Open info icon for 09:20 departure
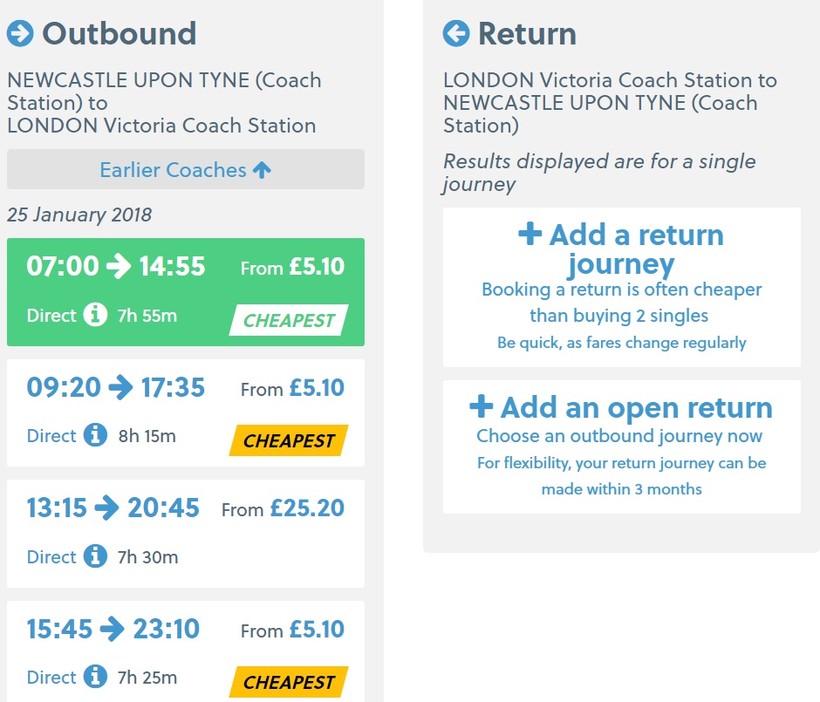 (95, 436)
